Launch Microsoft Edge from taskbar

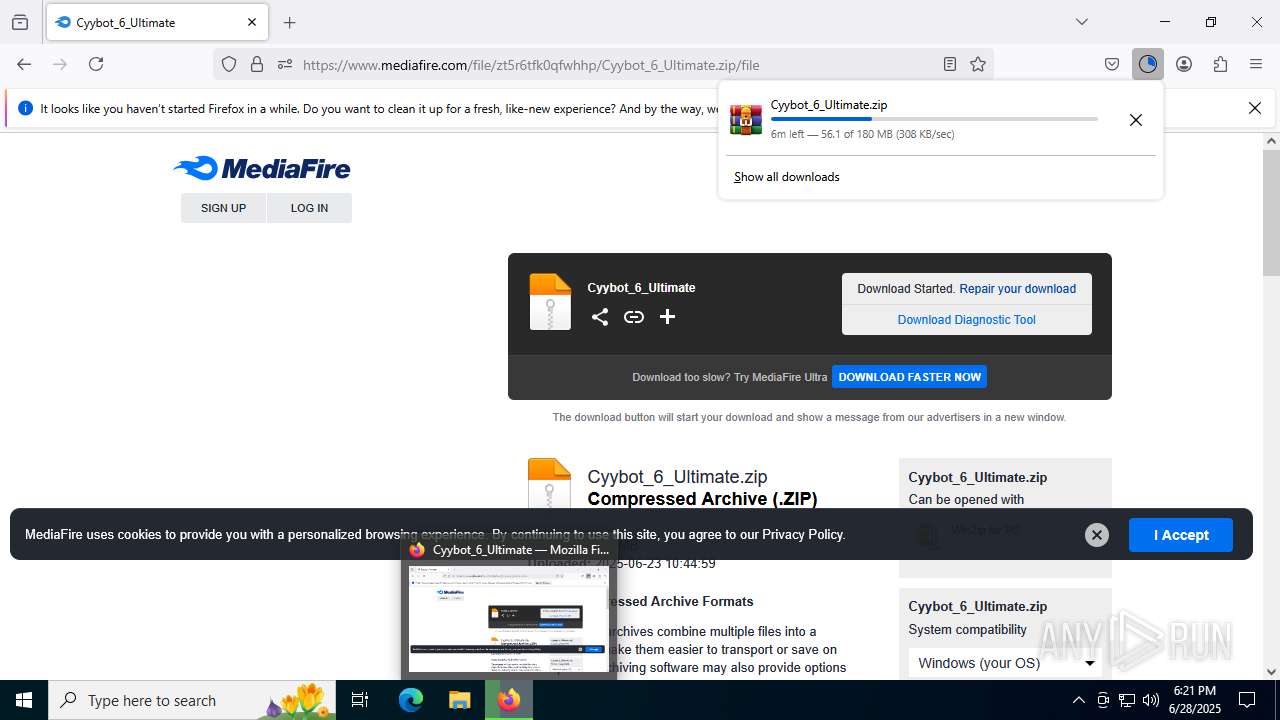coord(411,700)
